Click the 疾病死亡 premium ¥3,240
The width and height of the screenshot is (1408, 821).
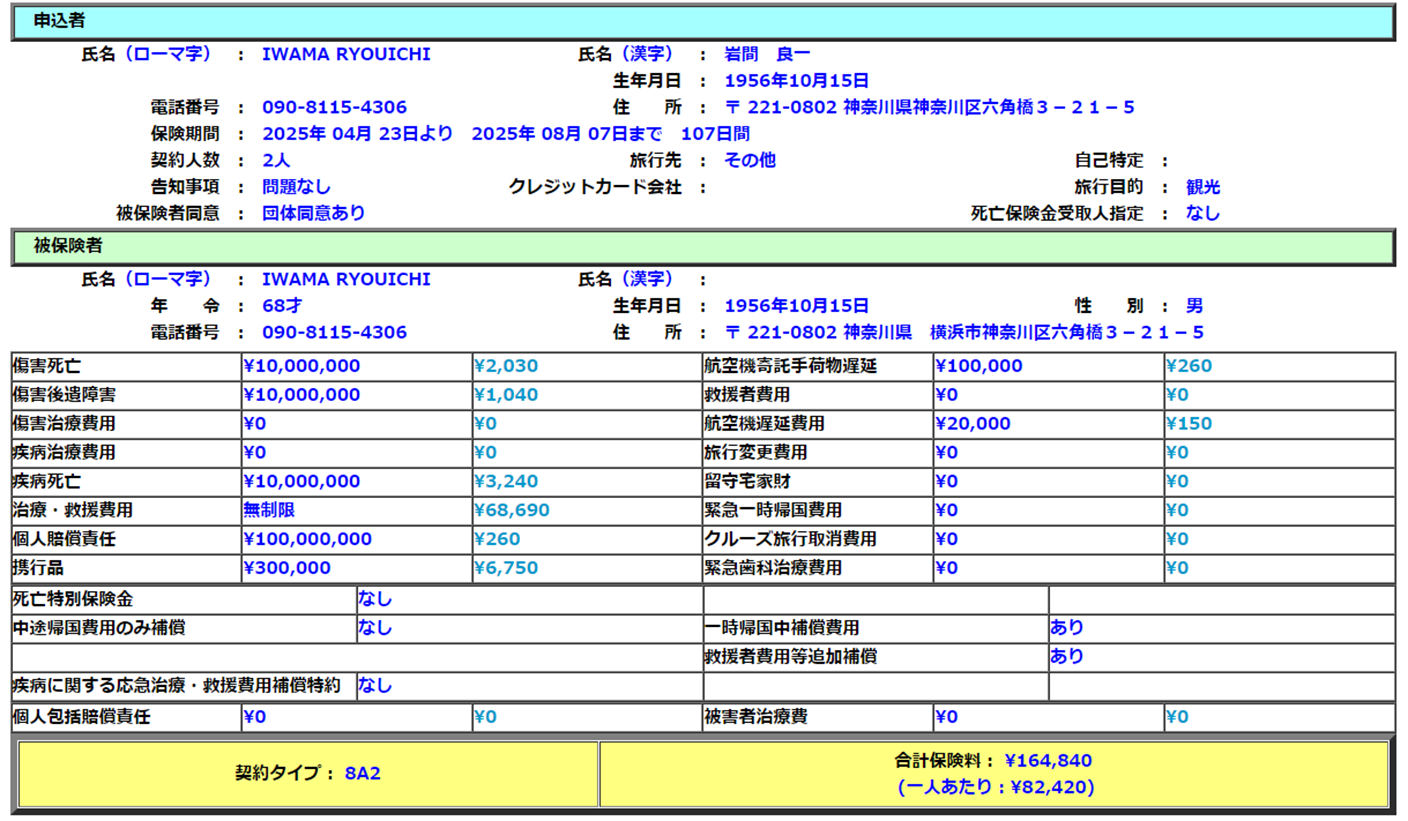coord(506,481)
